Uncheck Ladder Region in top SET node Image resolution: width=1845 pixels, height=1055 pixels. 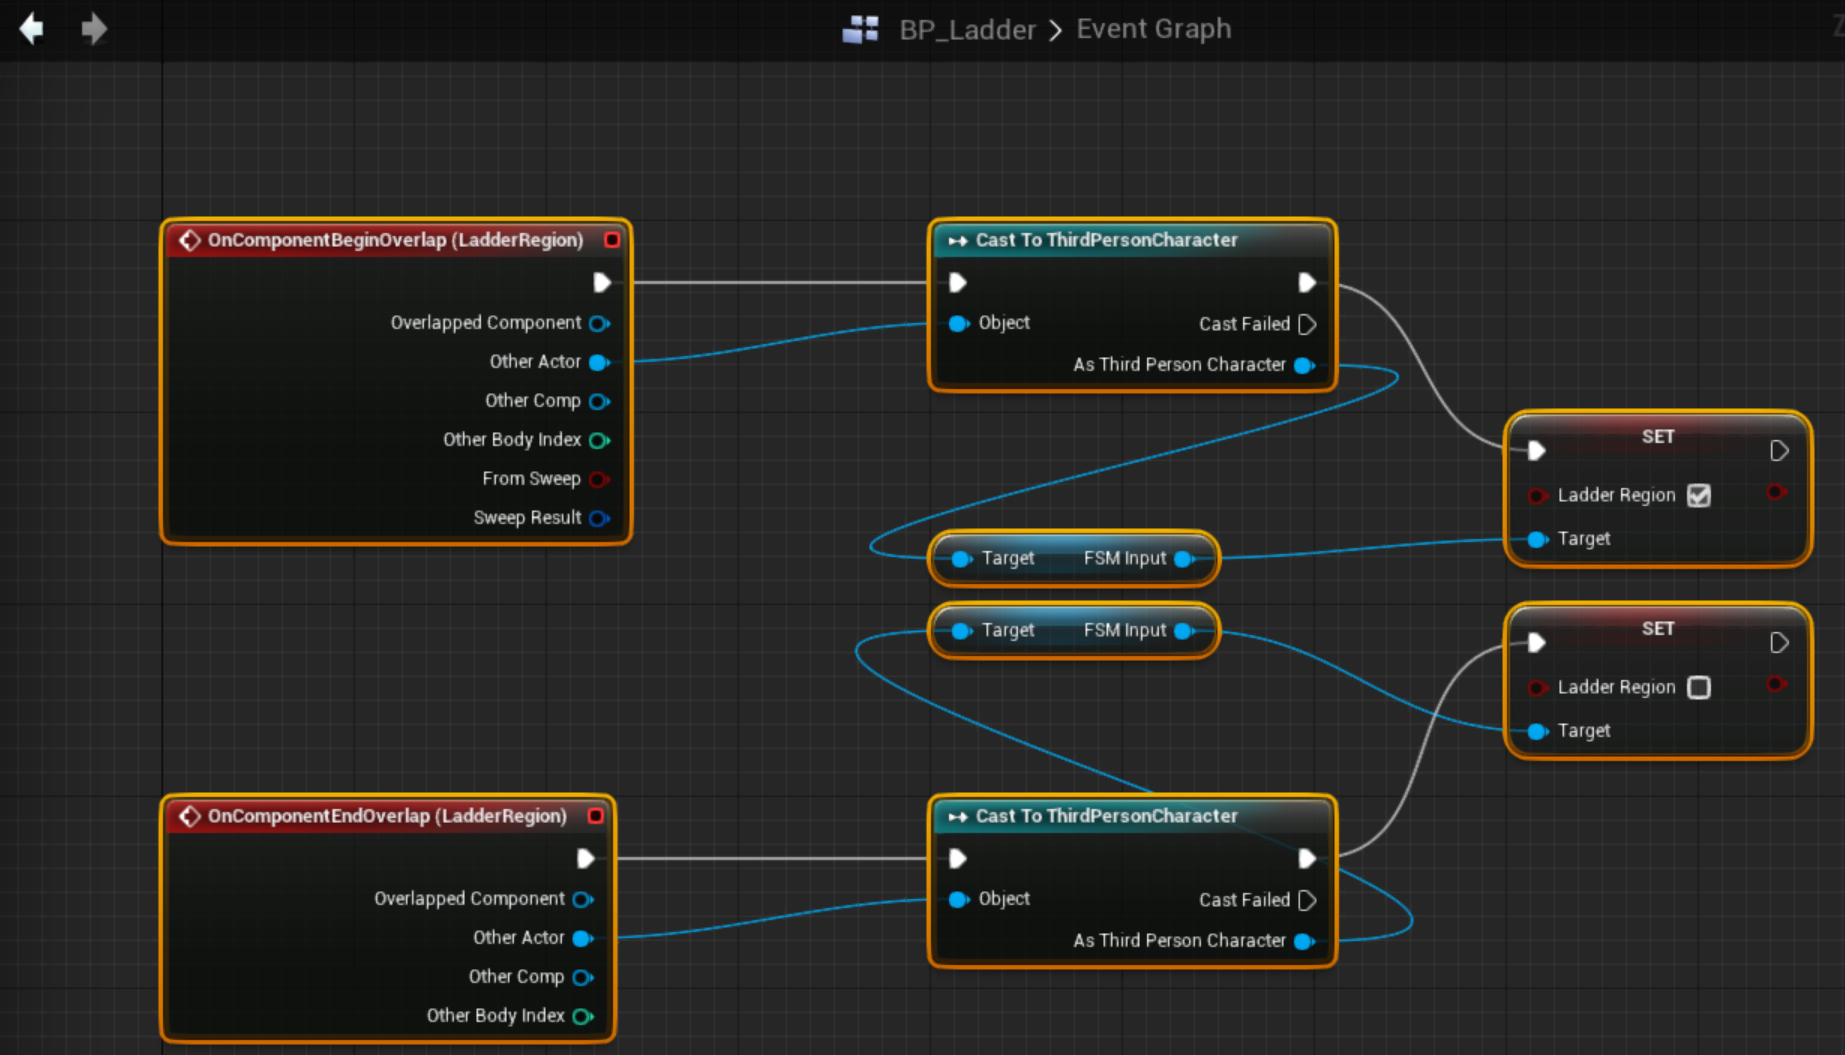(1698, 495)
